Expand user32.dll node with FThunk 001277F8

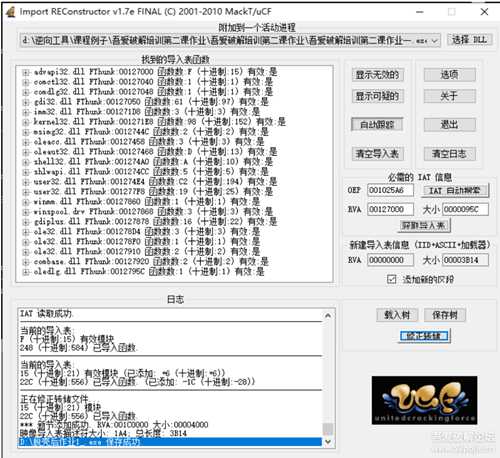pyautogui.click(x=26, y=192)
